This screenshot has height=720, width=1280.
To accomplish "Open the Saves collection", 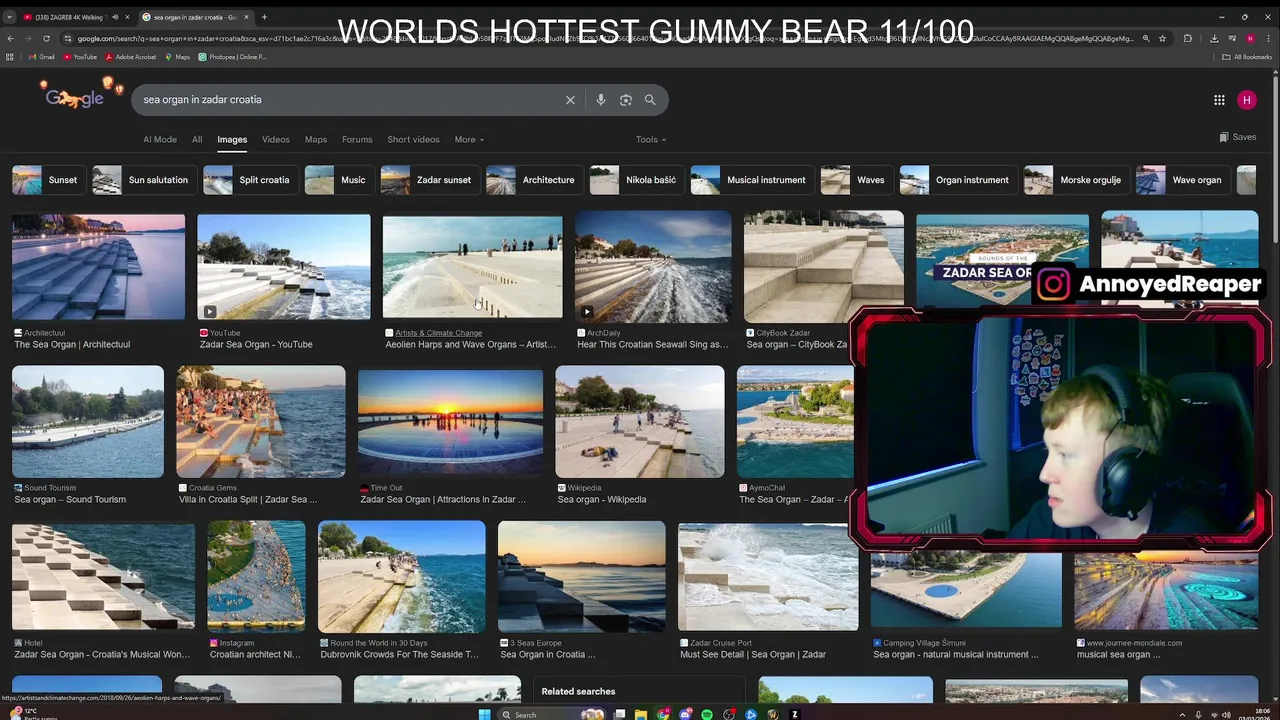I will coord(1238,137).
